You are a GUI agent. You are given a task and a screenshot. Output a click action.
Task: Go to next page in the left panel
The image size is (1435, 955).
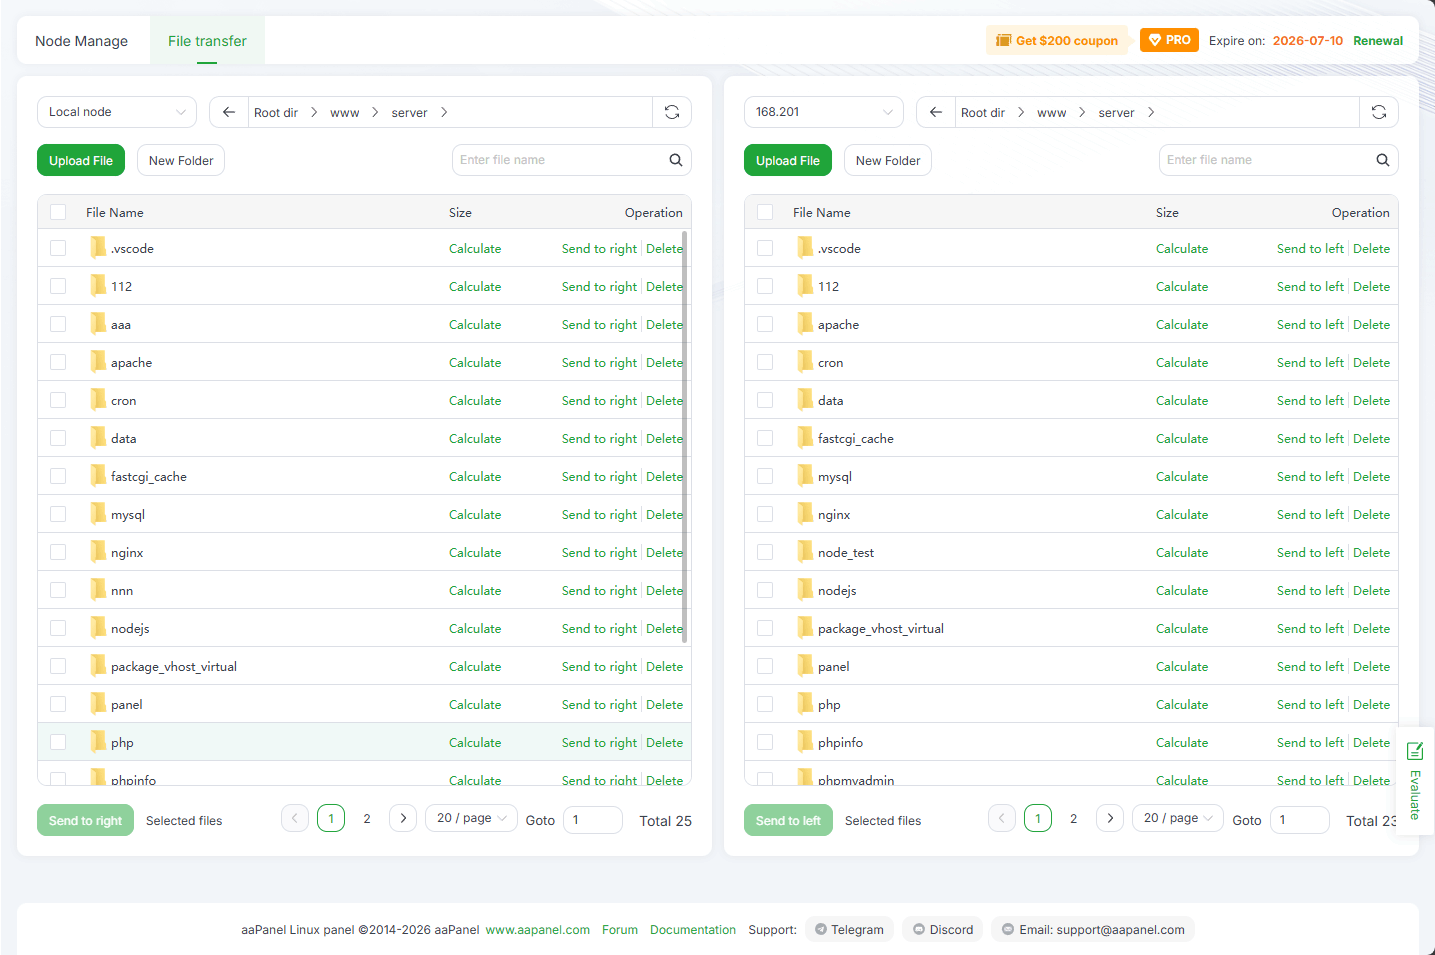coord(403,818)
